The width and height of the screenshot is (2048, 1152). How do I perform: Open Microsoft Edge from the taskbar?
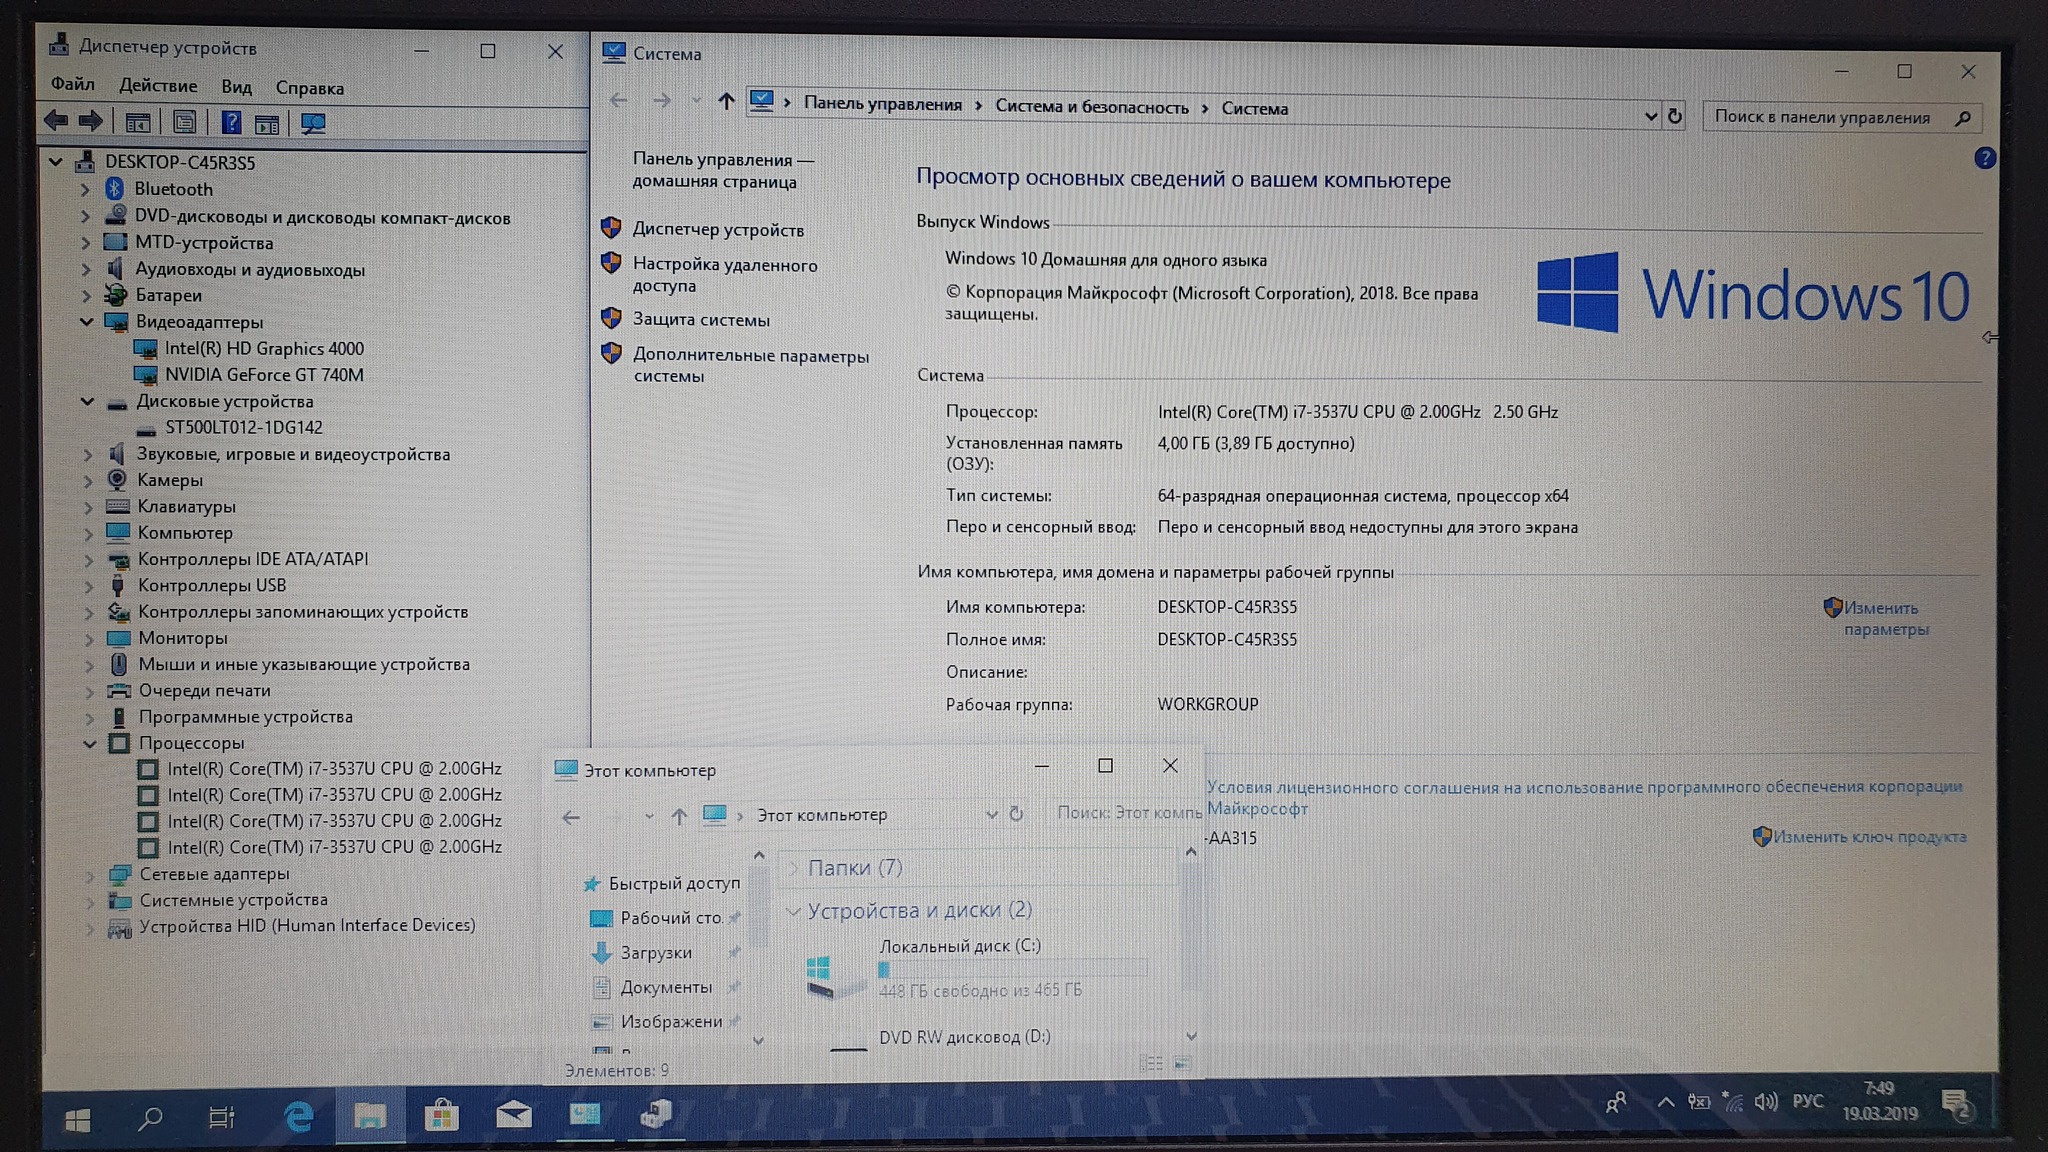[298, 1116]
